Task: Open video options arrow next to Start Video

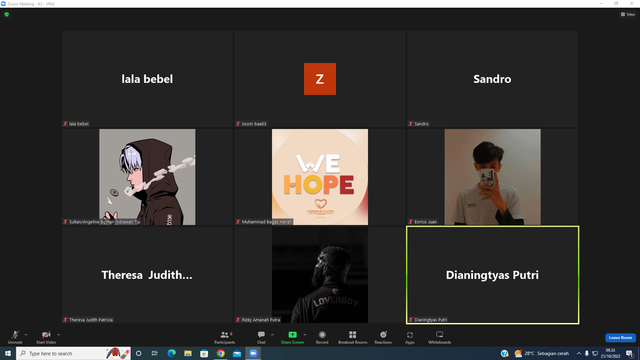Action: [59, 335]
